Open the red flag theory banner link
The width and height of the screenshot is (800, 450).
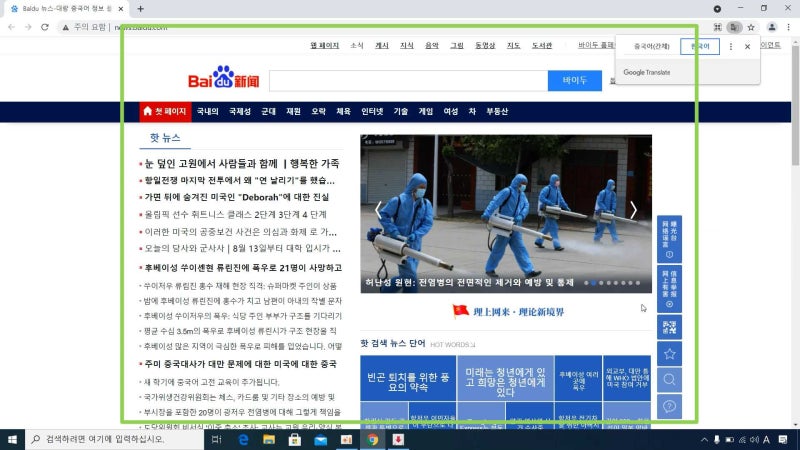[x=508, y=312]
